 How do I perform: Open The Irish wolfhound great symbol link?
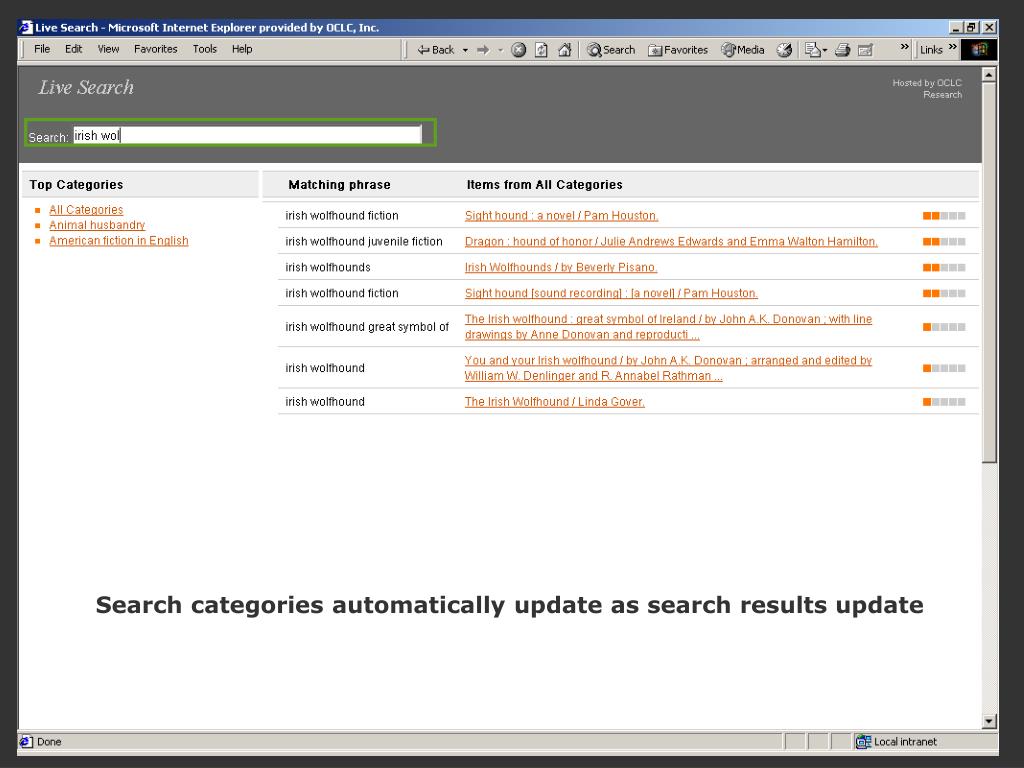(668, 327)
